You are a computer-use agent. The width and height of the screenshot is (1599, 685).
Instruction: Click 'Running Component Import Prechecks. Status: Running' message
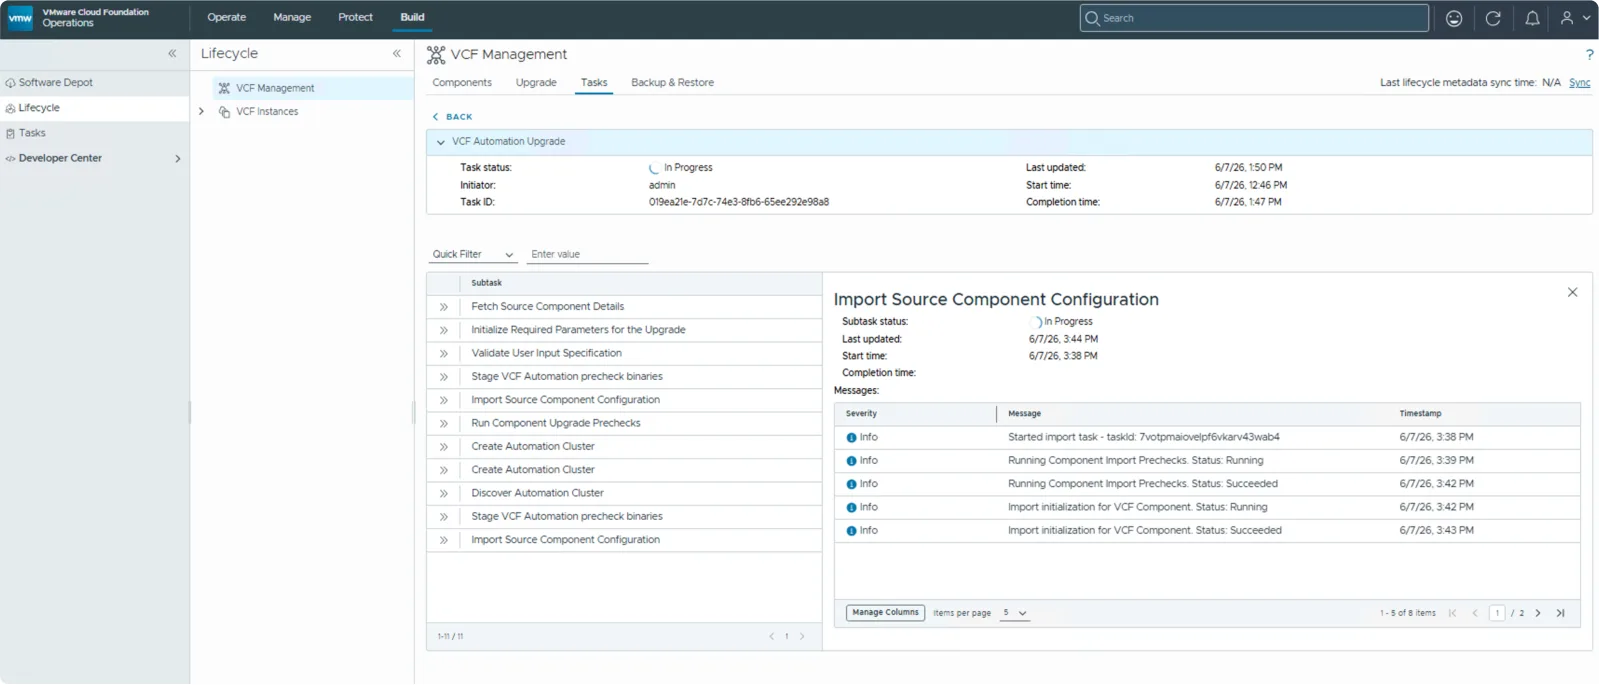1135,461
